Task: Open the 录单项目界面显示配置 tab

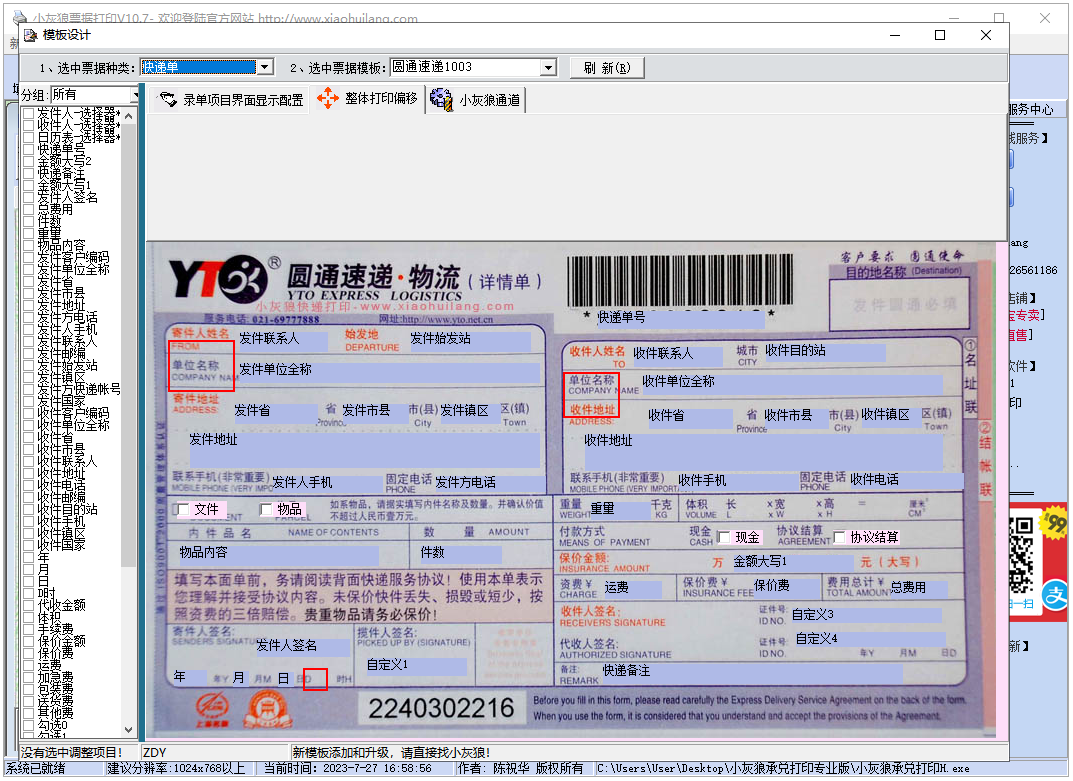Action: (231, 100)
